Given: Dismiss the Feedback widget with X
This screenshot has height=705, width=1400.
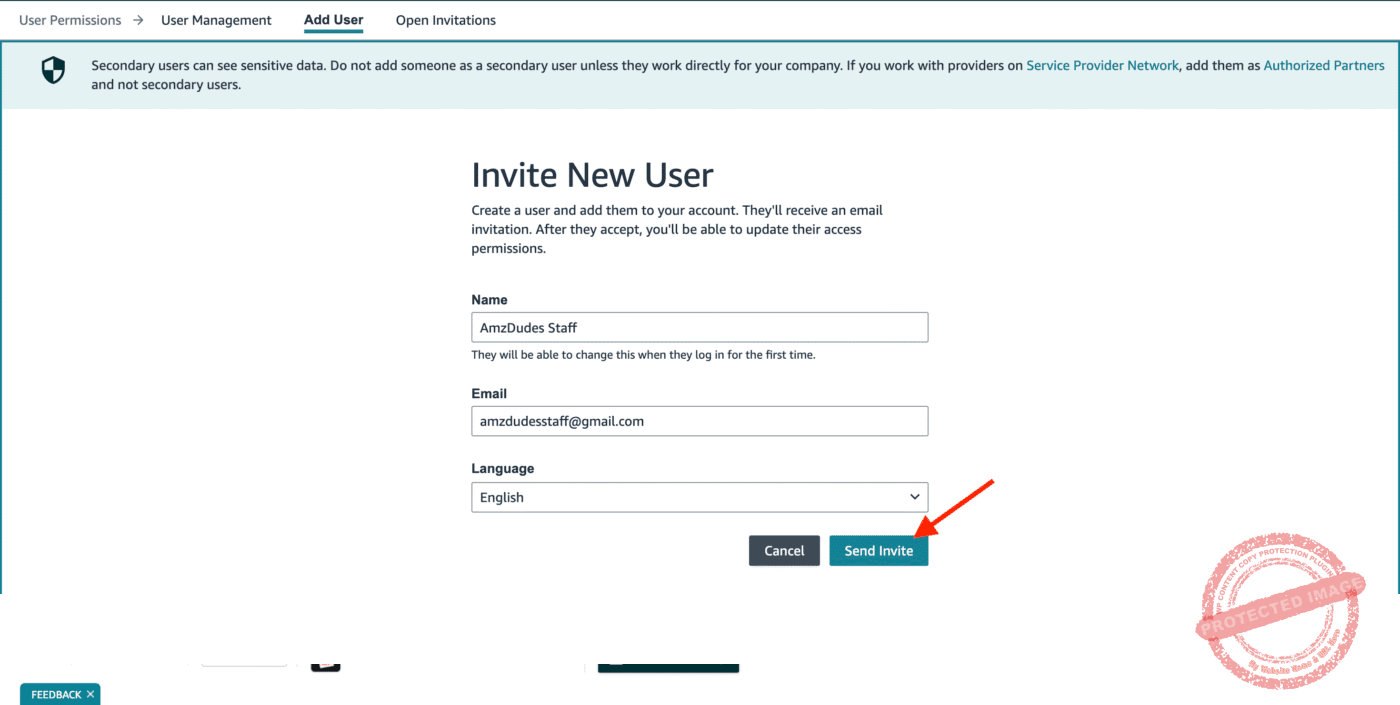Looking at the screenshot, I should 90,694.
